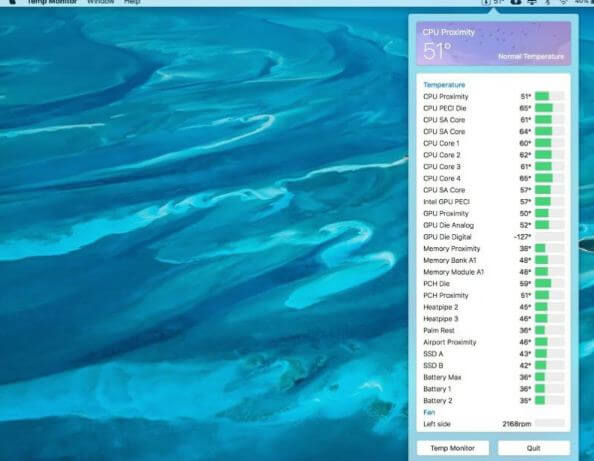Select the 'PCH Proximity' row label

pyautogui.click(x=446, y=295)
